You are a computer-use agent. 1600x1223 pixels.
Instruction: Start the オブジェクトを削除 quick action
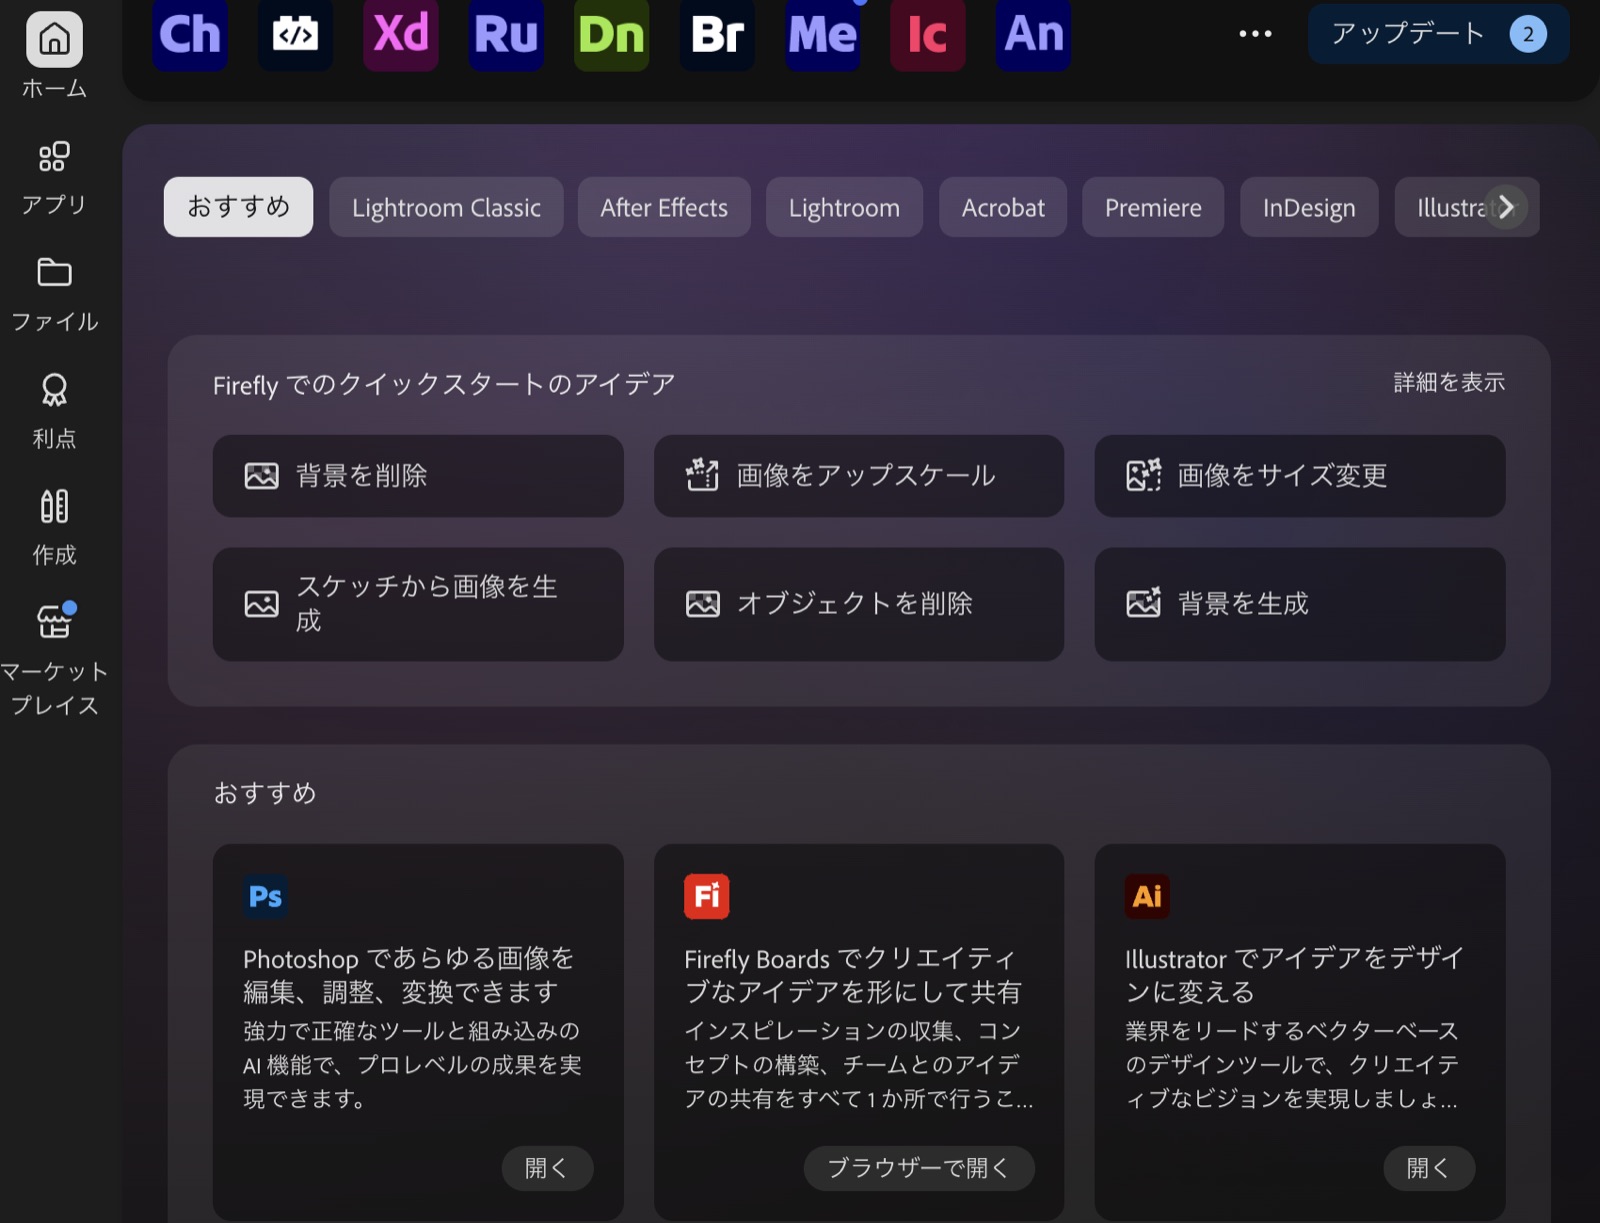[859, 604]
